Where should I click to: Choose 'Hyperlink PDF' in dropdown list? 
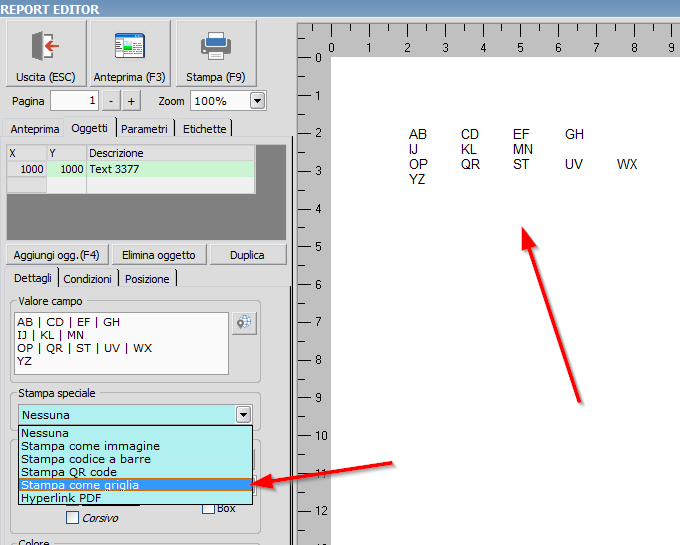tap(63, 497)
